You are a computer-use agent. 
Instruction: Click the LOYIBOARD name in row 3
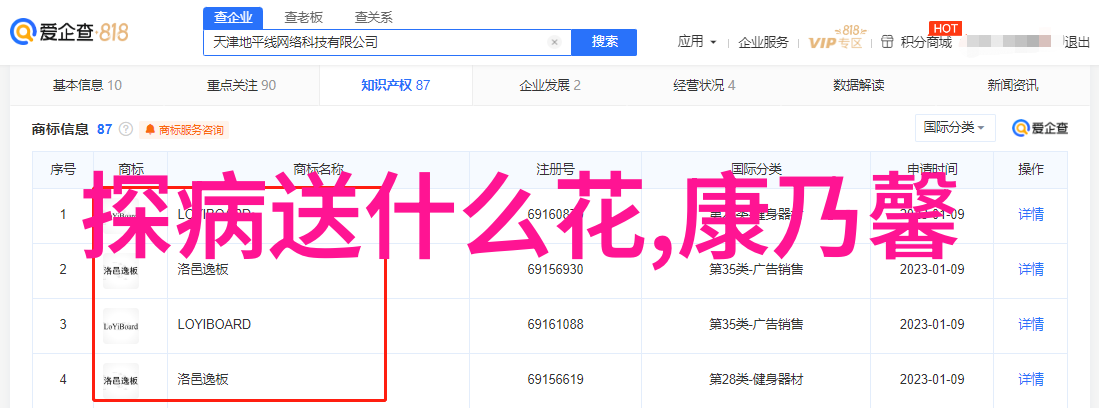[214, 325]
